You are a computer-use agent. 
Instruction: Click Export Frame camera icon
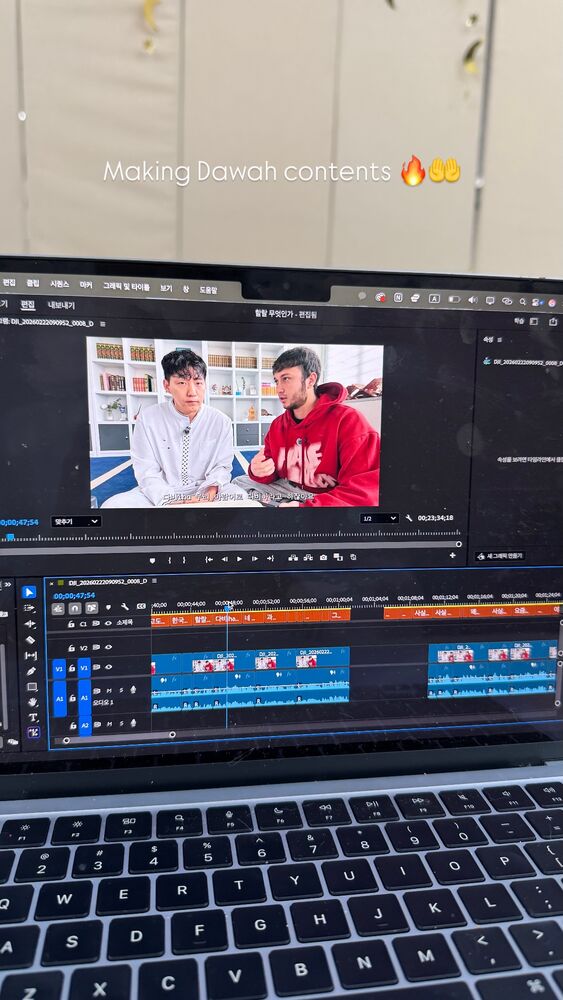click(x=323, y=557)
